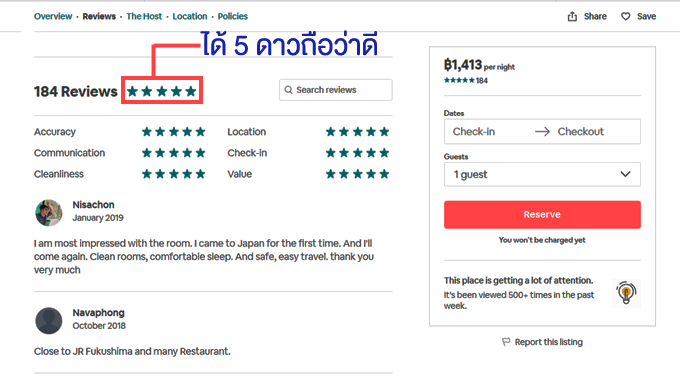Open Nisachon's profile photo

coord(49,213)
